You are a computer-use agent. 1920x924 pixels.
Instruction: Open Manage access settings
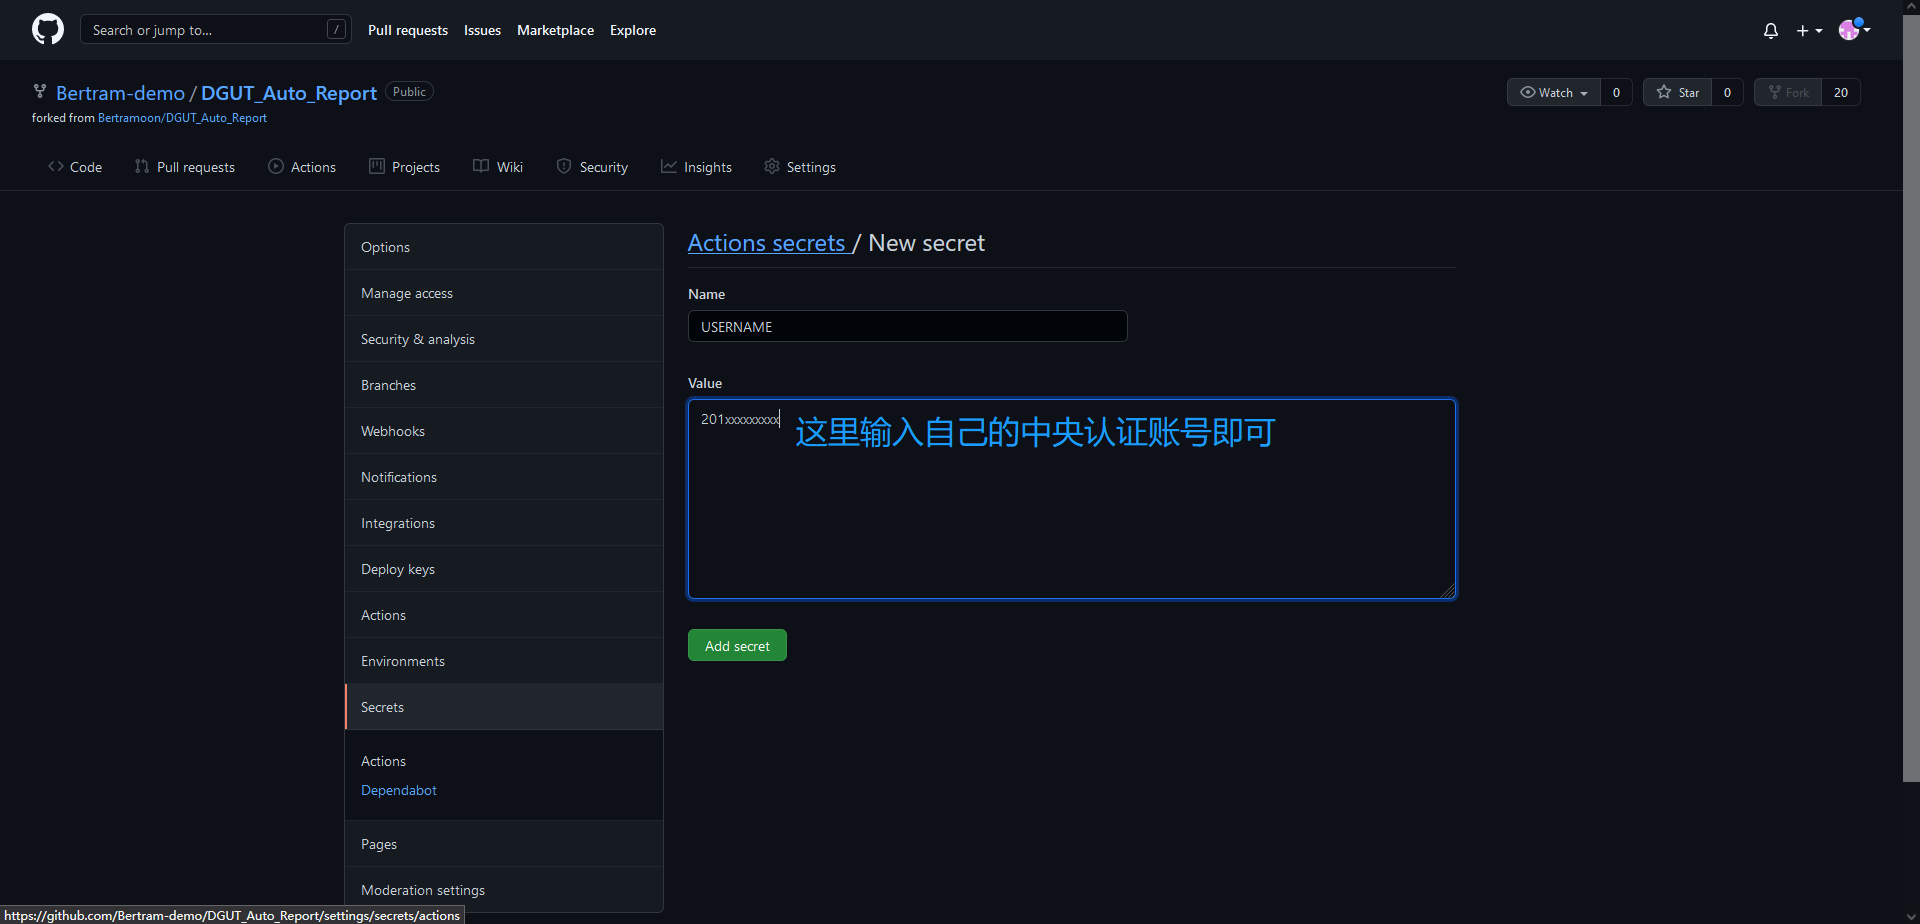[x=504, y=293]
